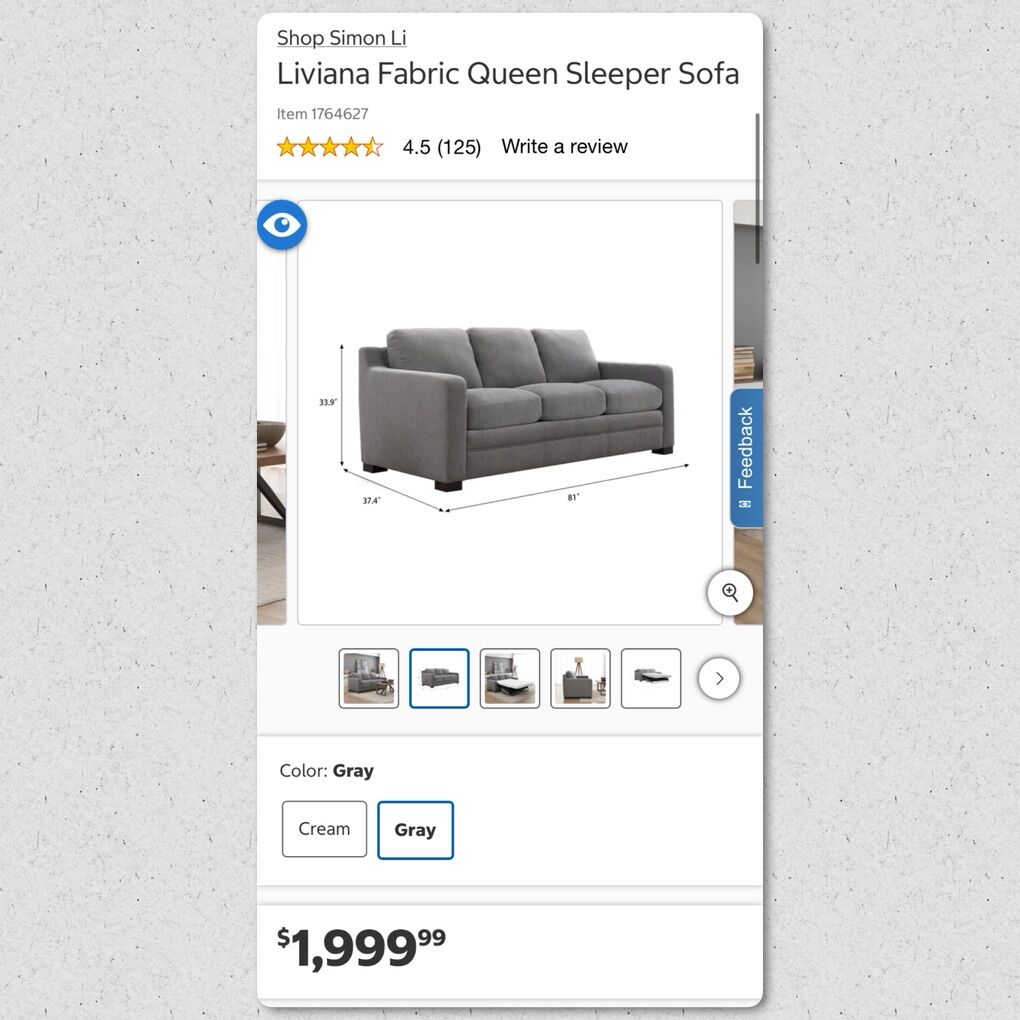1020x1020 pixels.
Task: Select the Gray color option
Action: pyautogui.click(x=415, y=830)
